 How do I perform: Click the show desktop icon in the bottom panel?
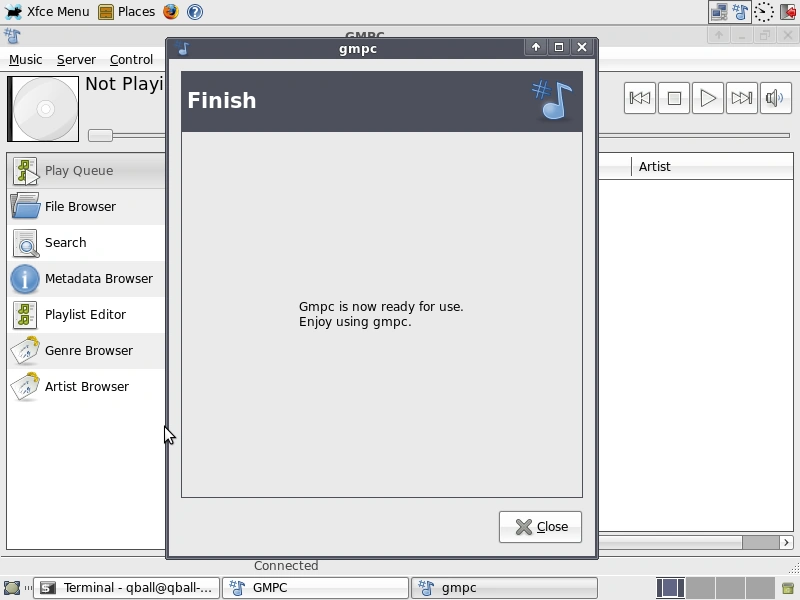[x=12, y=588]
